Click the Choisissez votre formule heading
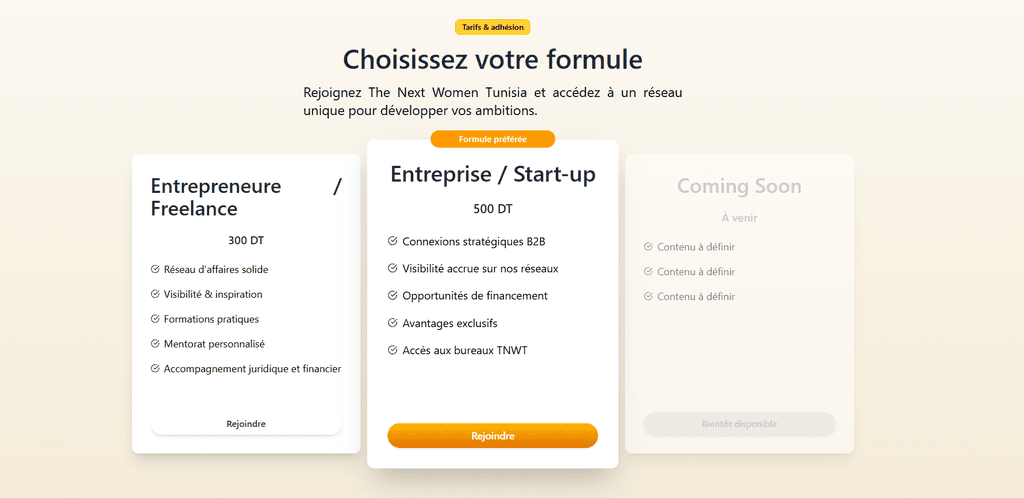The width and height of the screenshot is (1024, 498). click(492, 59)
